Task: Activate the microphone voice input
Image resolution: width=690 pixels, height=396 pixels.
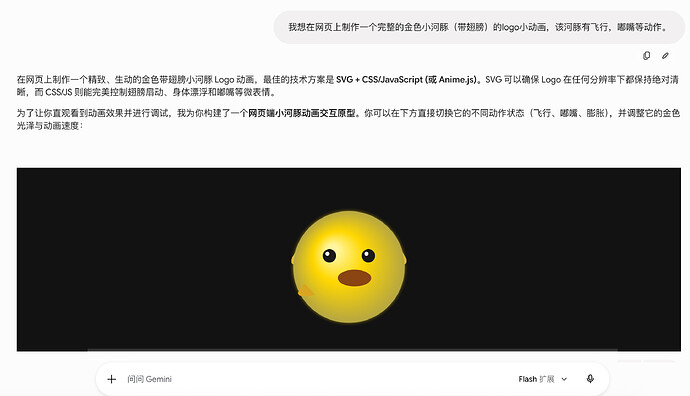Action: [590, 379]
